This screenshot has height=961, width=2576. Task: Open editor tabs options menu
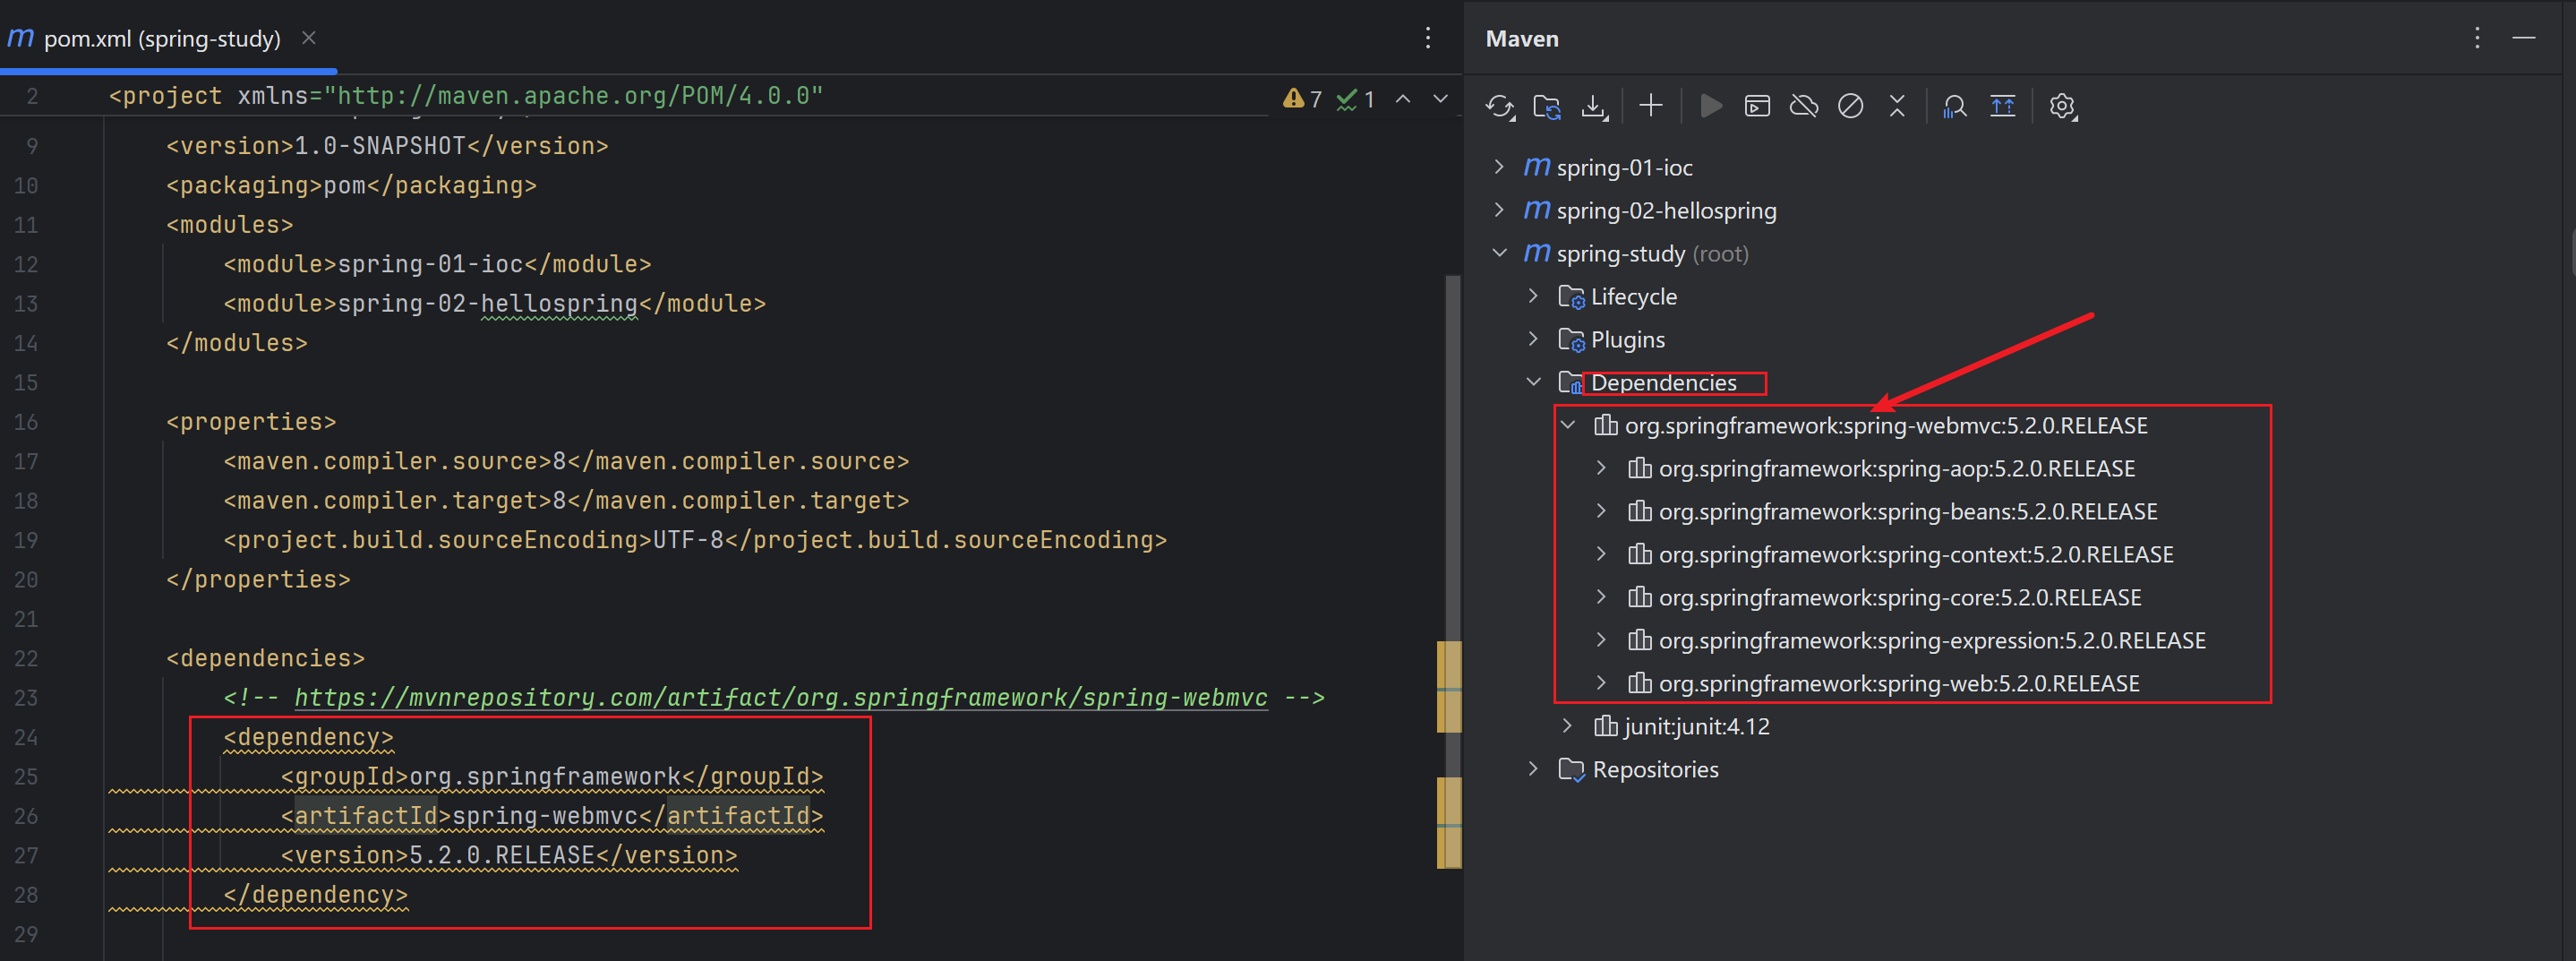point(1428,38)
